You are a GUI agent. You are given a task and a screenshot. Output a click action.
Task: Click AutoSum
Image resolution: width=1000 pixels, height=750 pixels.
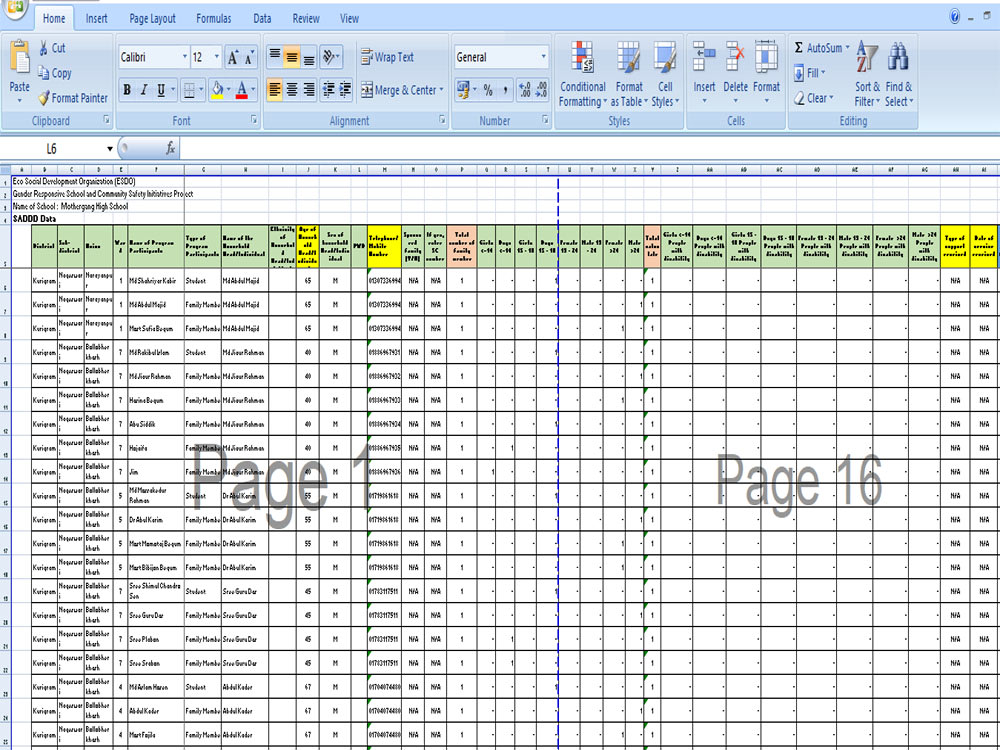818,48
